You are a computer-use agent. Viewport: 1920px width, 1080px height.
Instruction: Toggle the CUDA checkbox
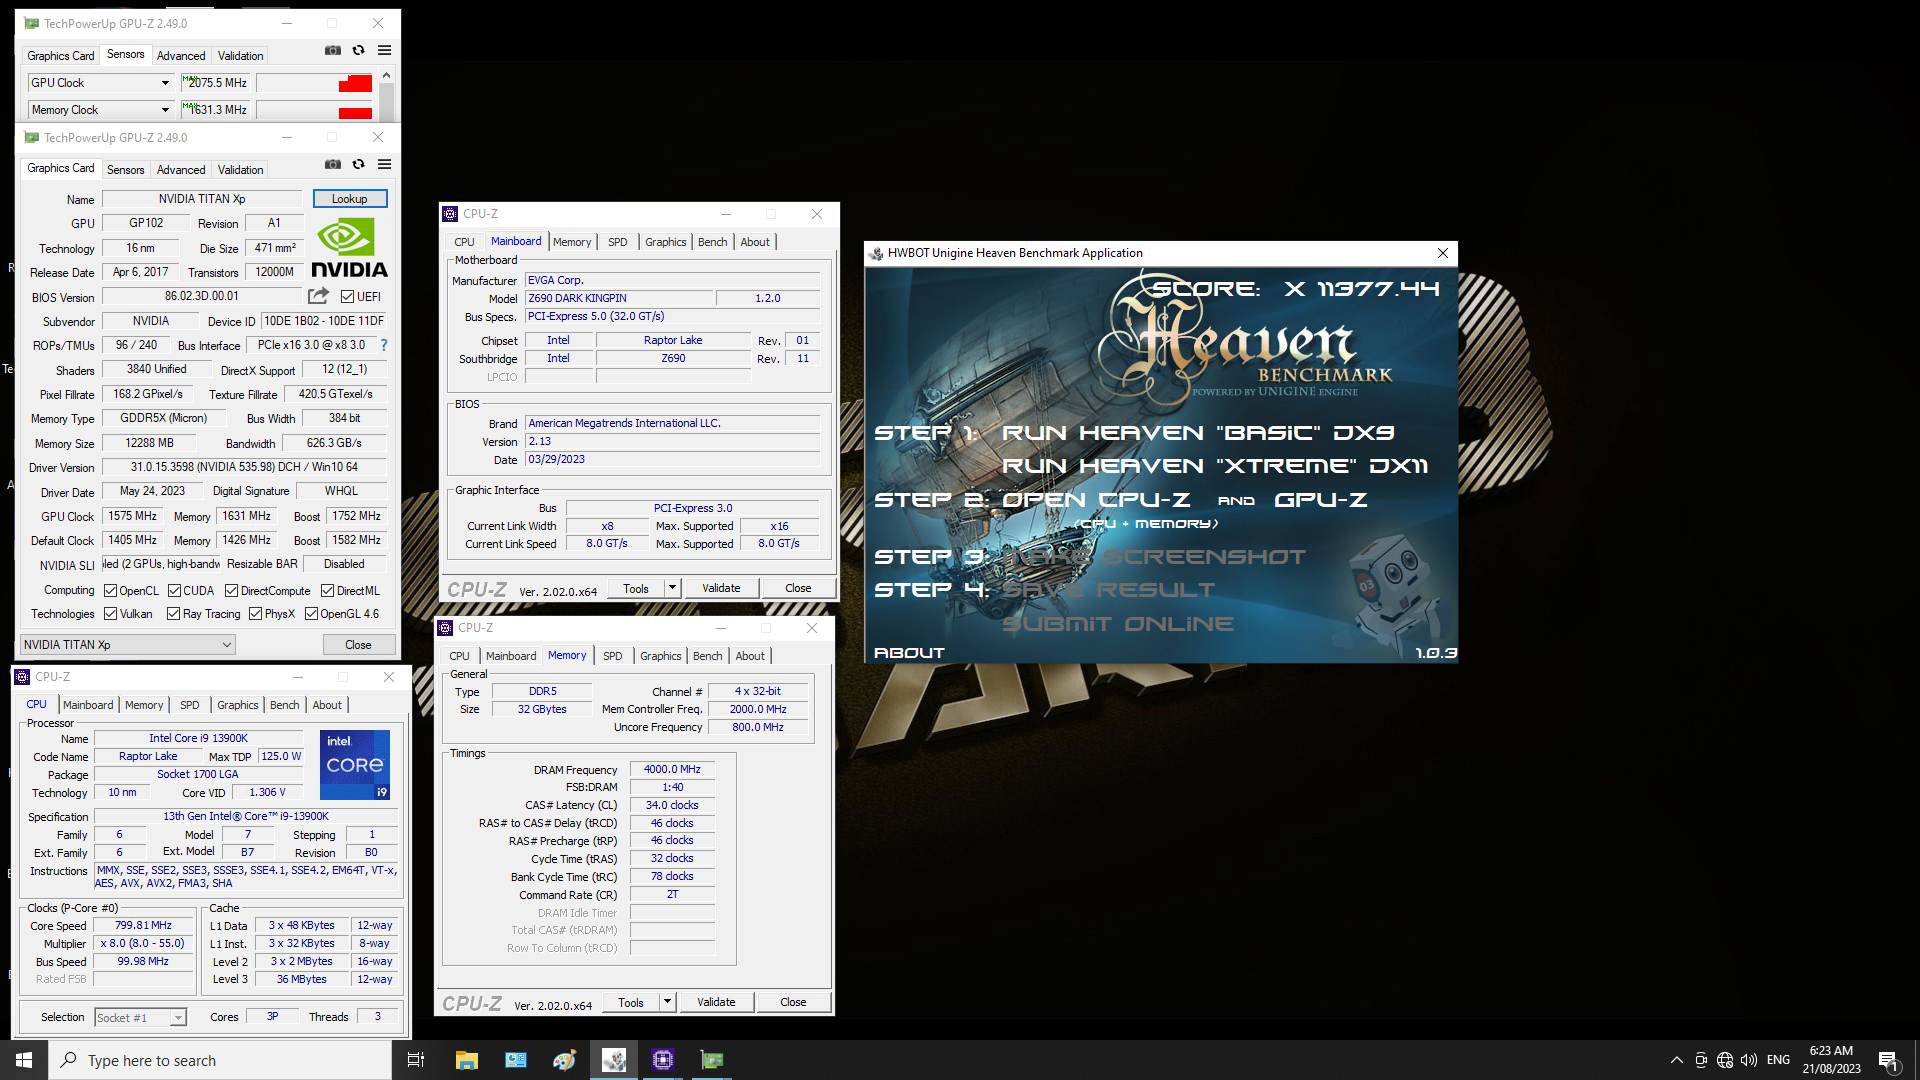(x=174, y=591)
